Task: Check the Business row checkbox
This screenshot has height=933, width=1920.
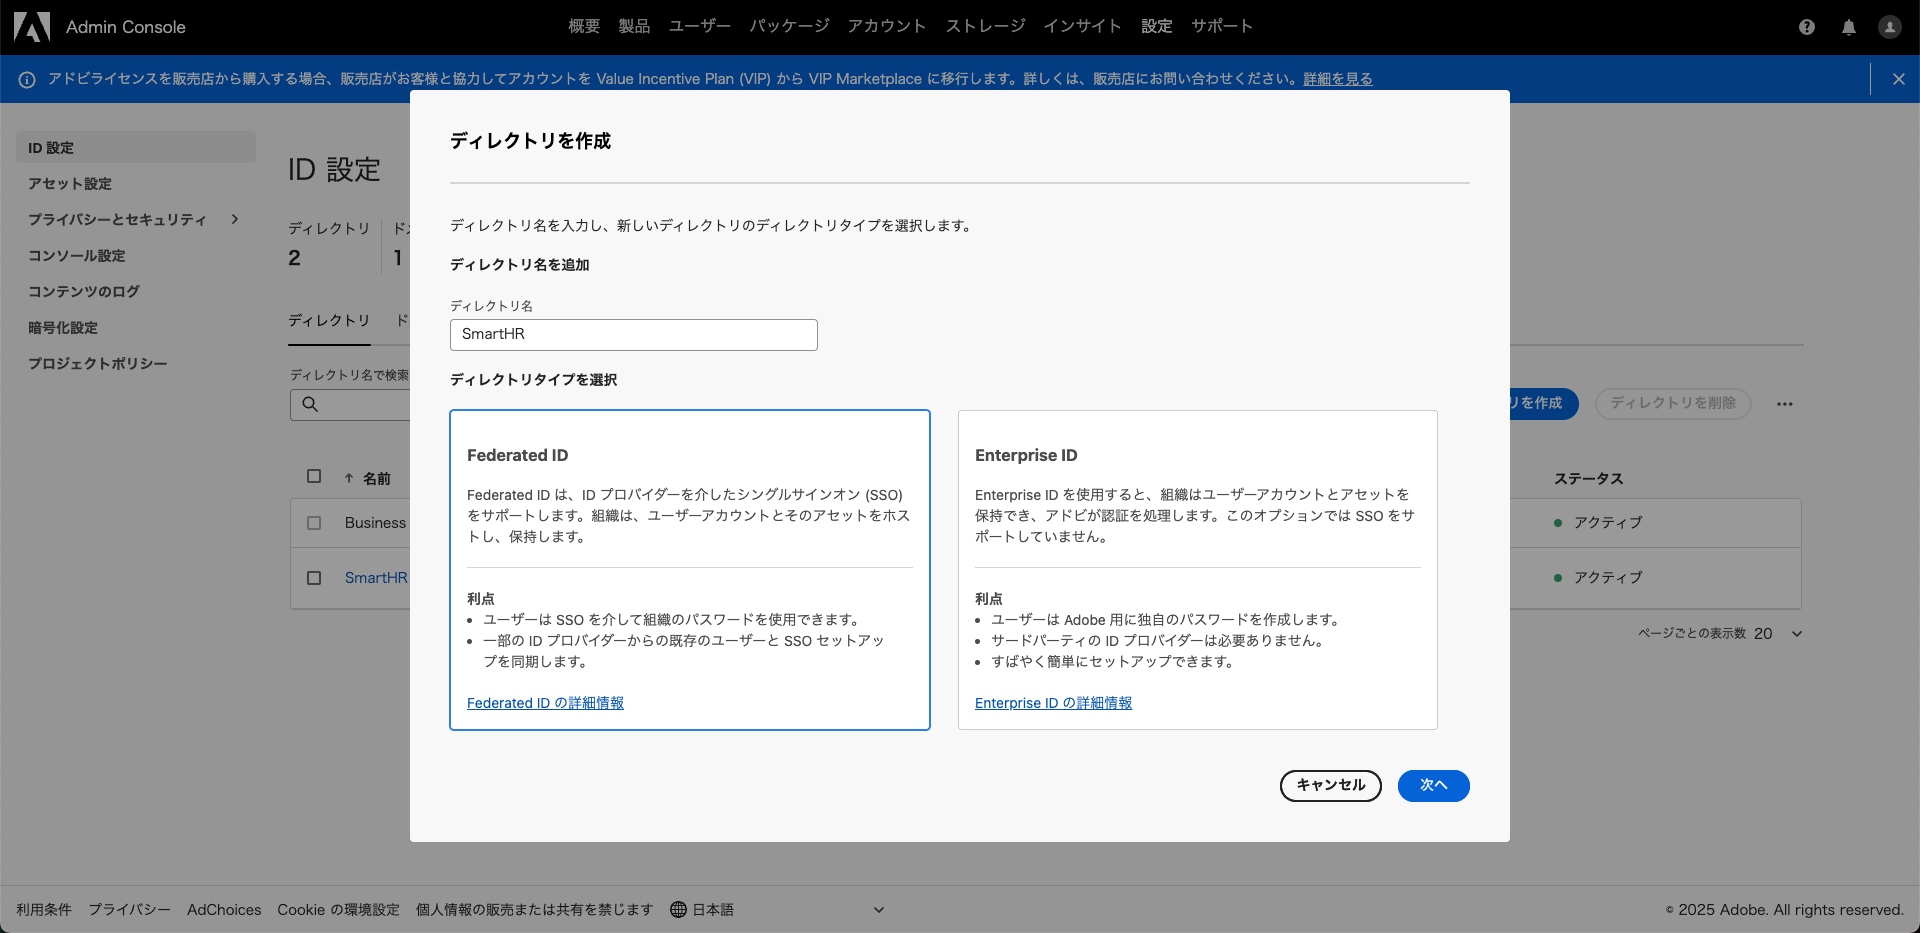Action: click(314, 523)
